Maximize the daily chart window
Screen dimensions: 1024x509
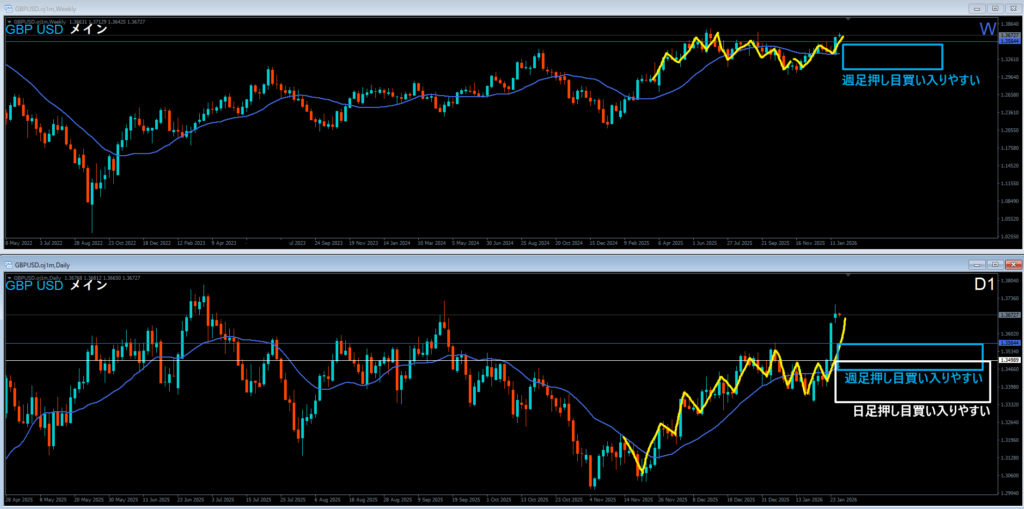click(x=995, y=264)
